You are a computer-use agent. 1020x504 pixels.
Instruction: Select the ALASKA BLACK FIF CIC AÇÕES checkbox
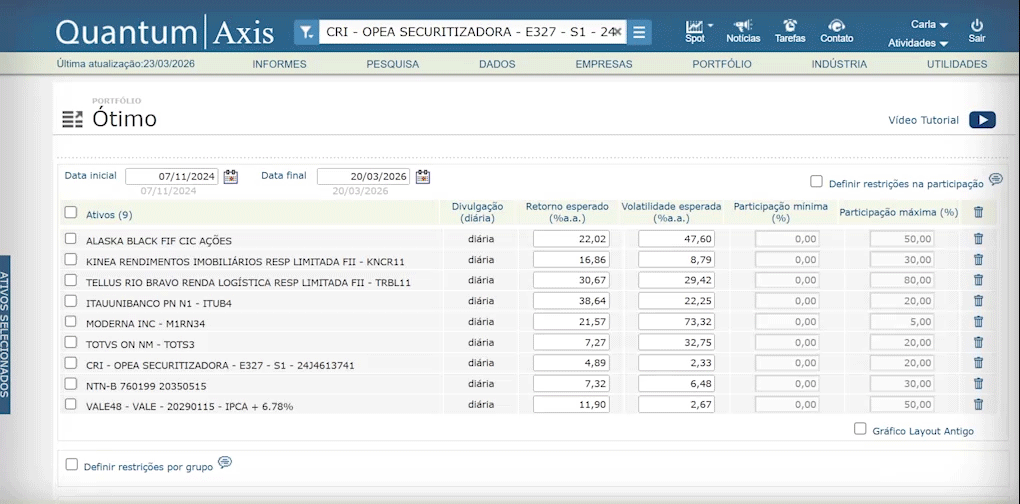click(70, 239)
